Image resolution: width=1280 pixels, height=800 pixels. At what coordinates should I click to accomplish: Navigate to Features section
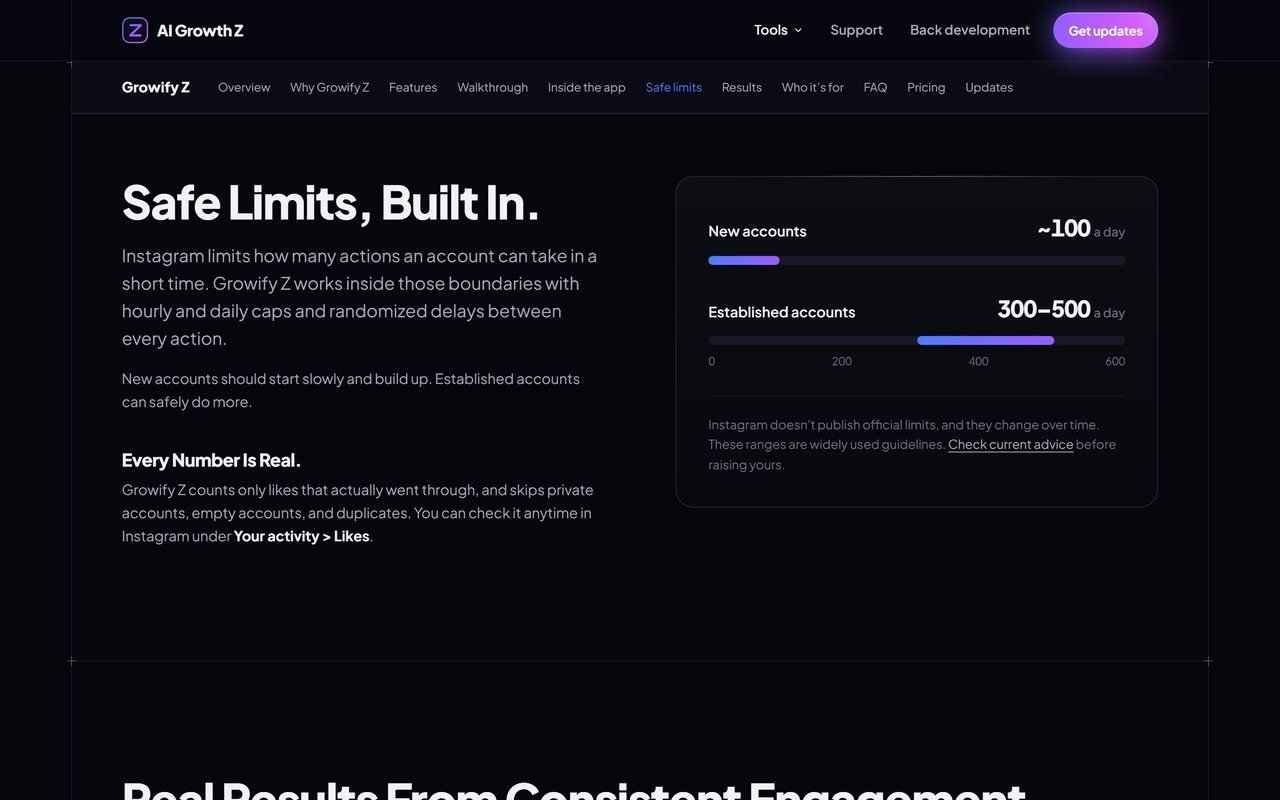[413, 87]
